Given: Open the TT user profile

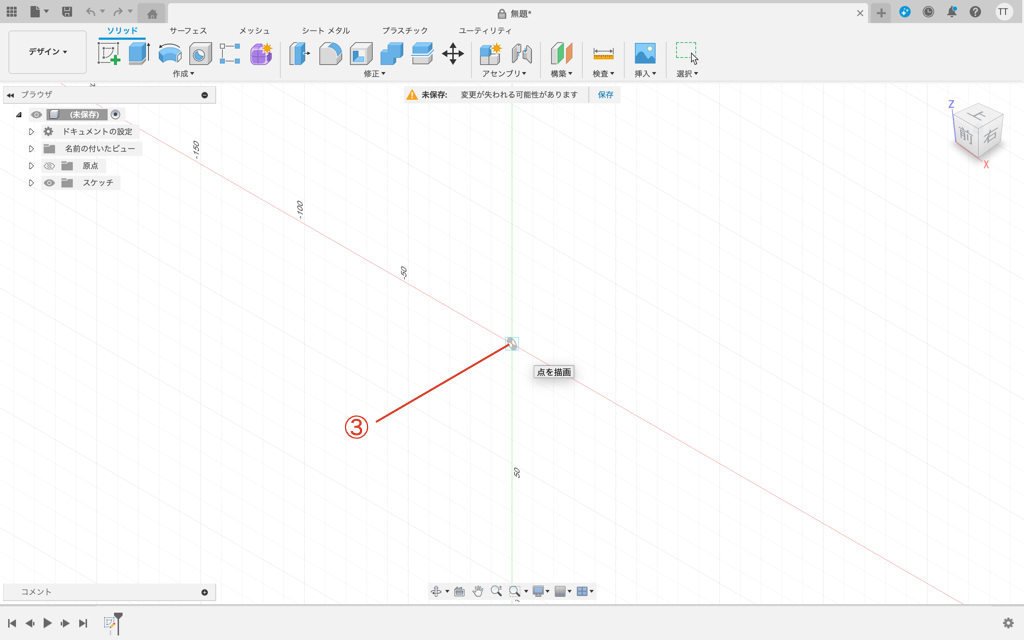Looking at the screenshot, I should 1003,12.
